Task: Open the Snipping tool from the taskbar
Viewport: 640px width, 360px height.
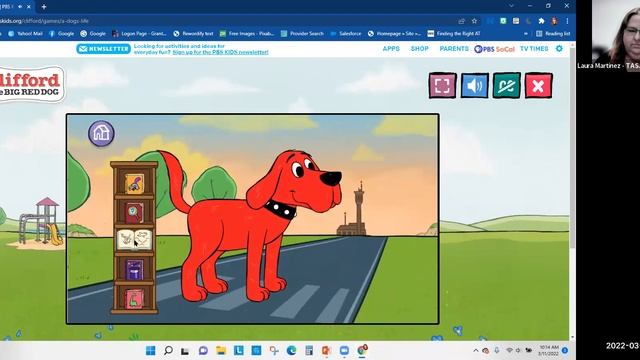Action: (x=274, y=351)
